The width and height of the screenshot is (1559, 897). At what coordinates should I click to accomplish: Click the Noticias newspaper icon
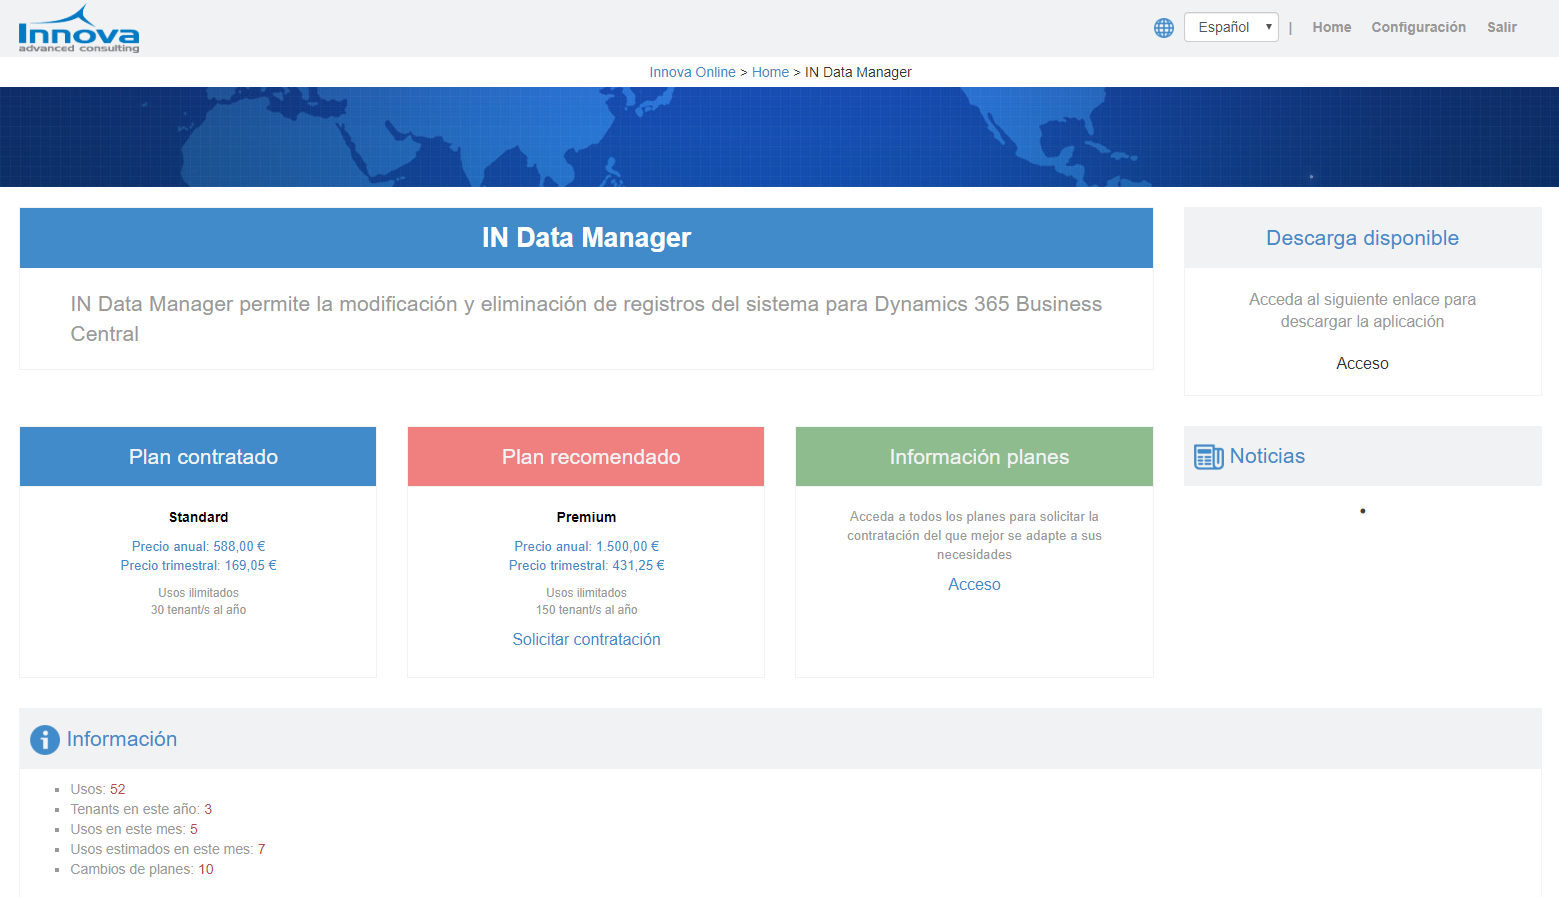(x=1209, y=457)
